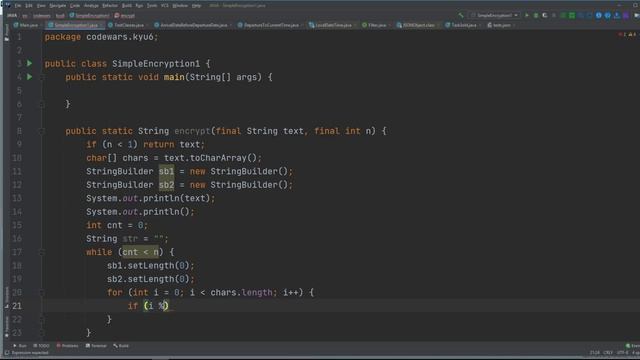The width and height of the screenshot is (640, 360).
Task: Open the SimpleEncryption1 run configuration dropdown
Action: pos(495,15)
